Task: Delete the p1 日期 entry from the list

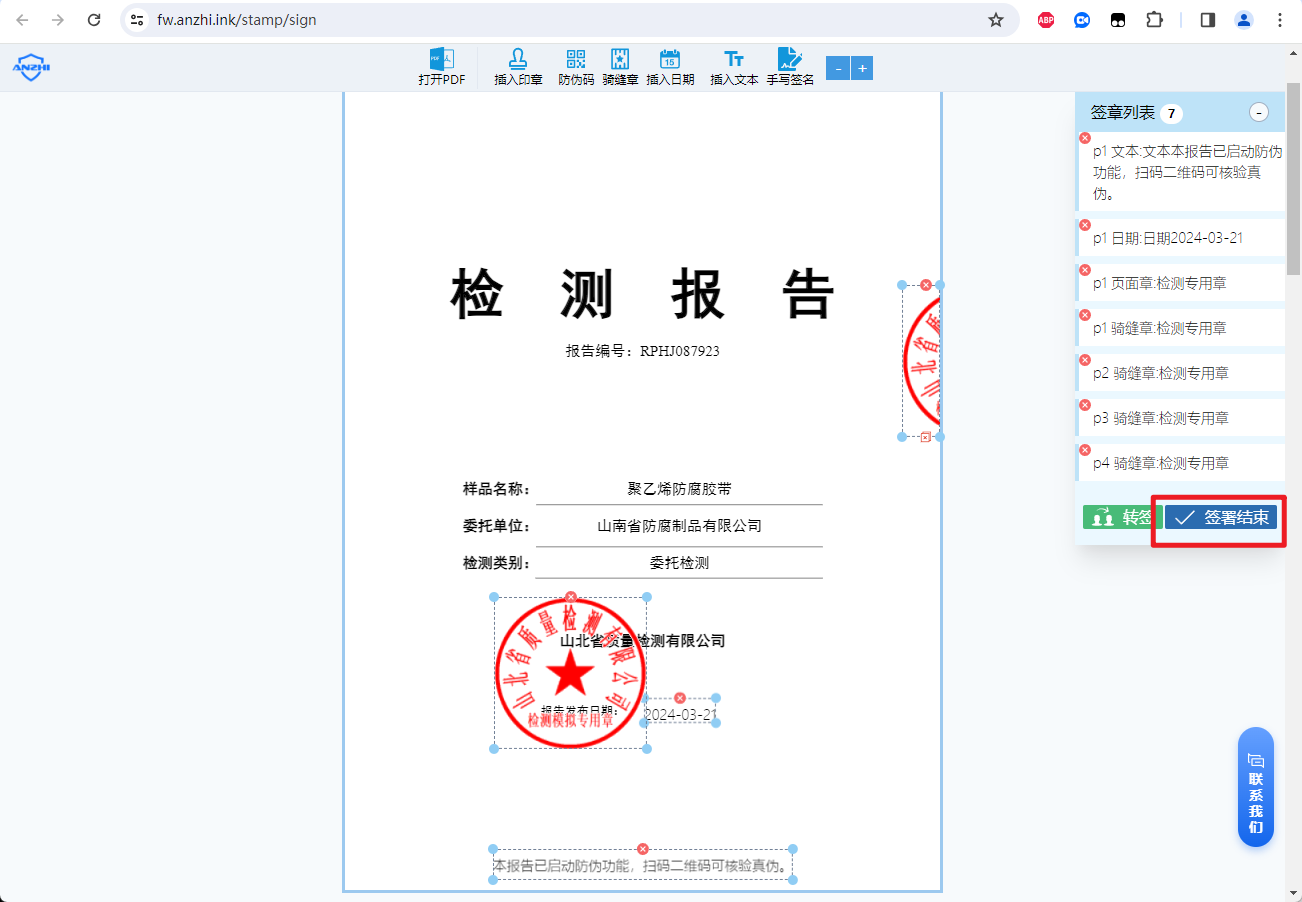Action: coord(1084,223)
